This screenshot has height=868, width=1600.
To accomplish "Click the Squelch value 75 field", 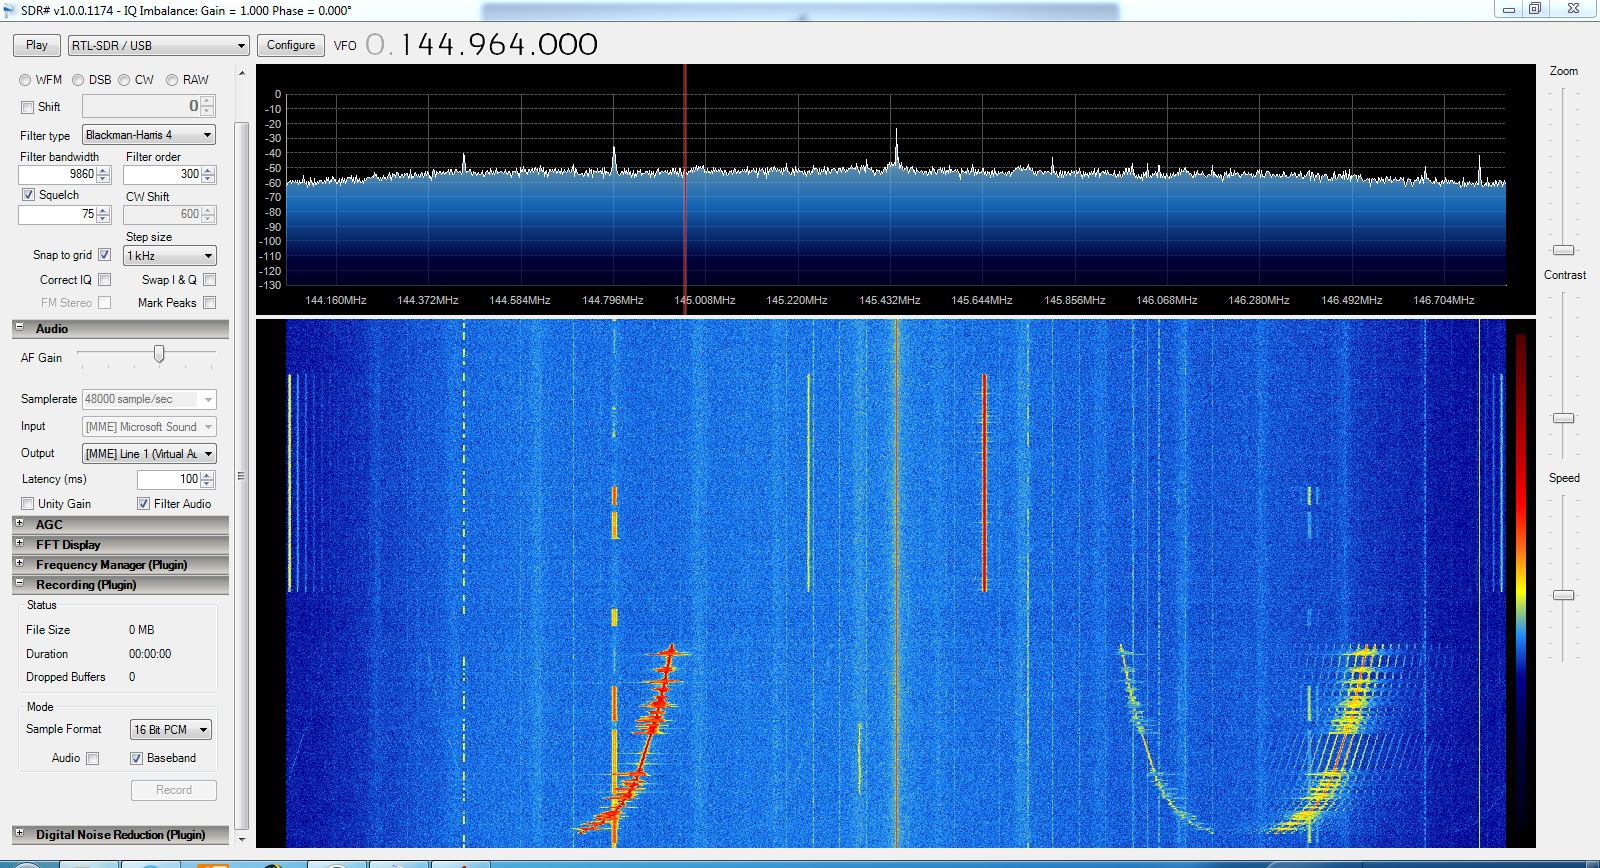I will tap(57, 214).
